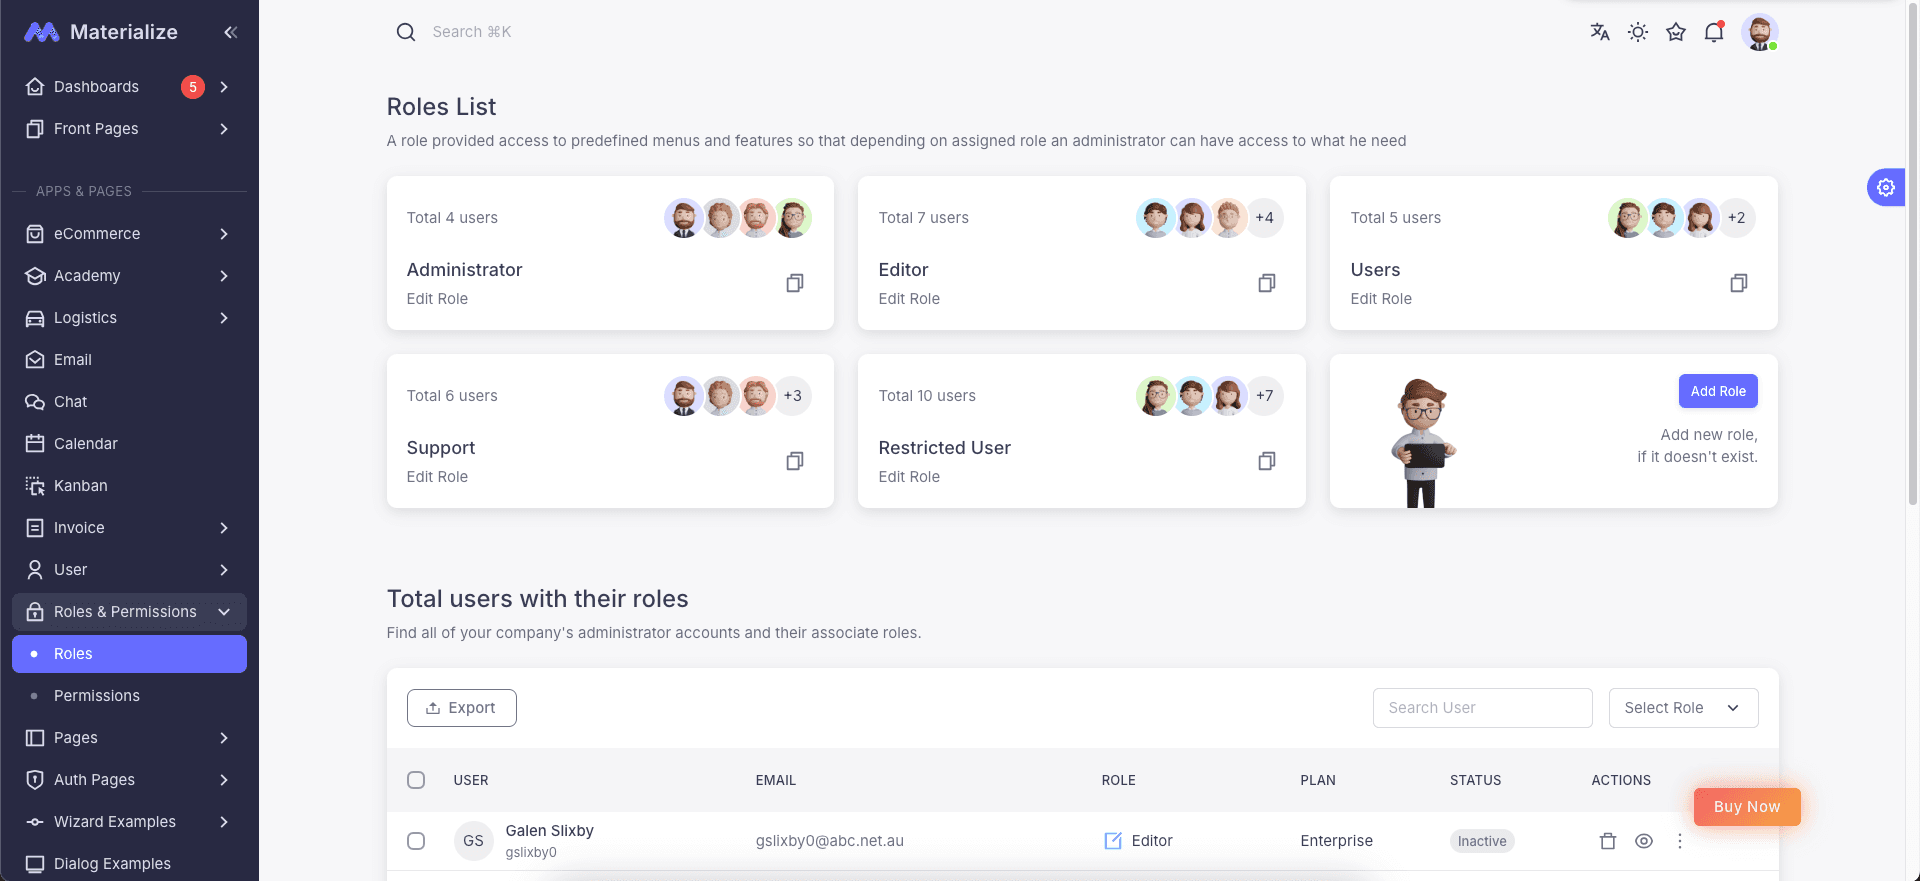Delete Galen Slixby using trash icon

point(1608,841)
